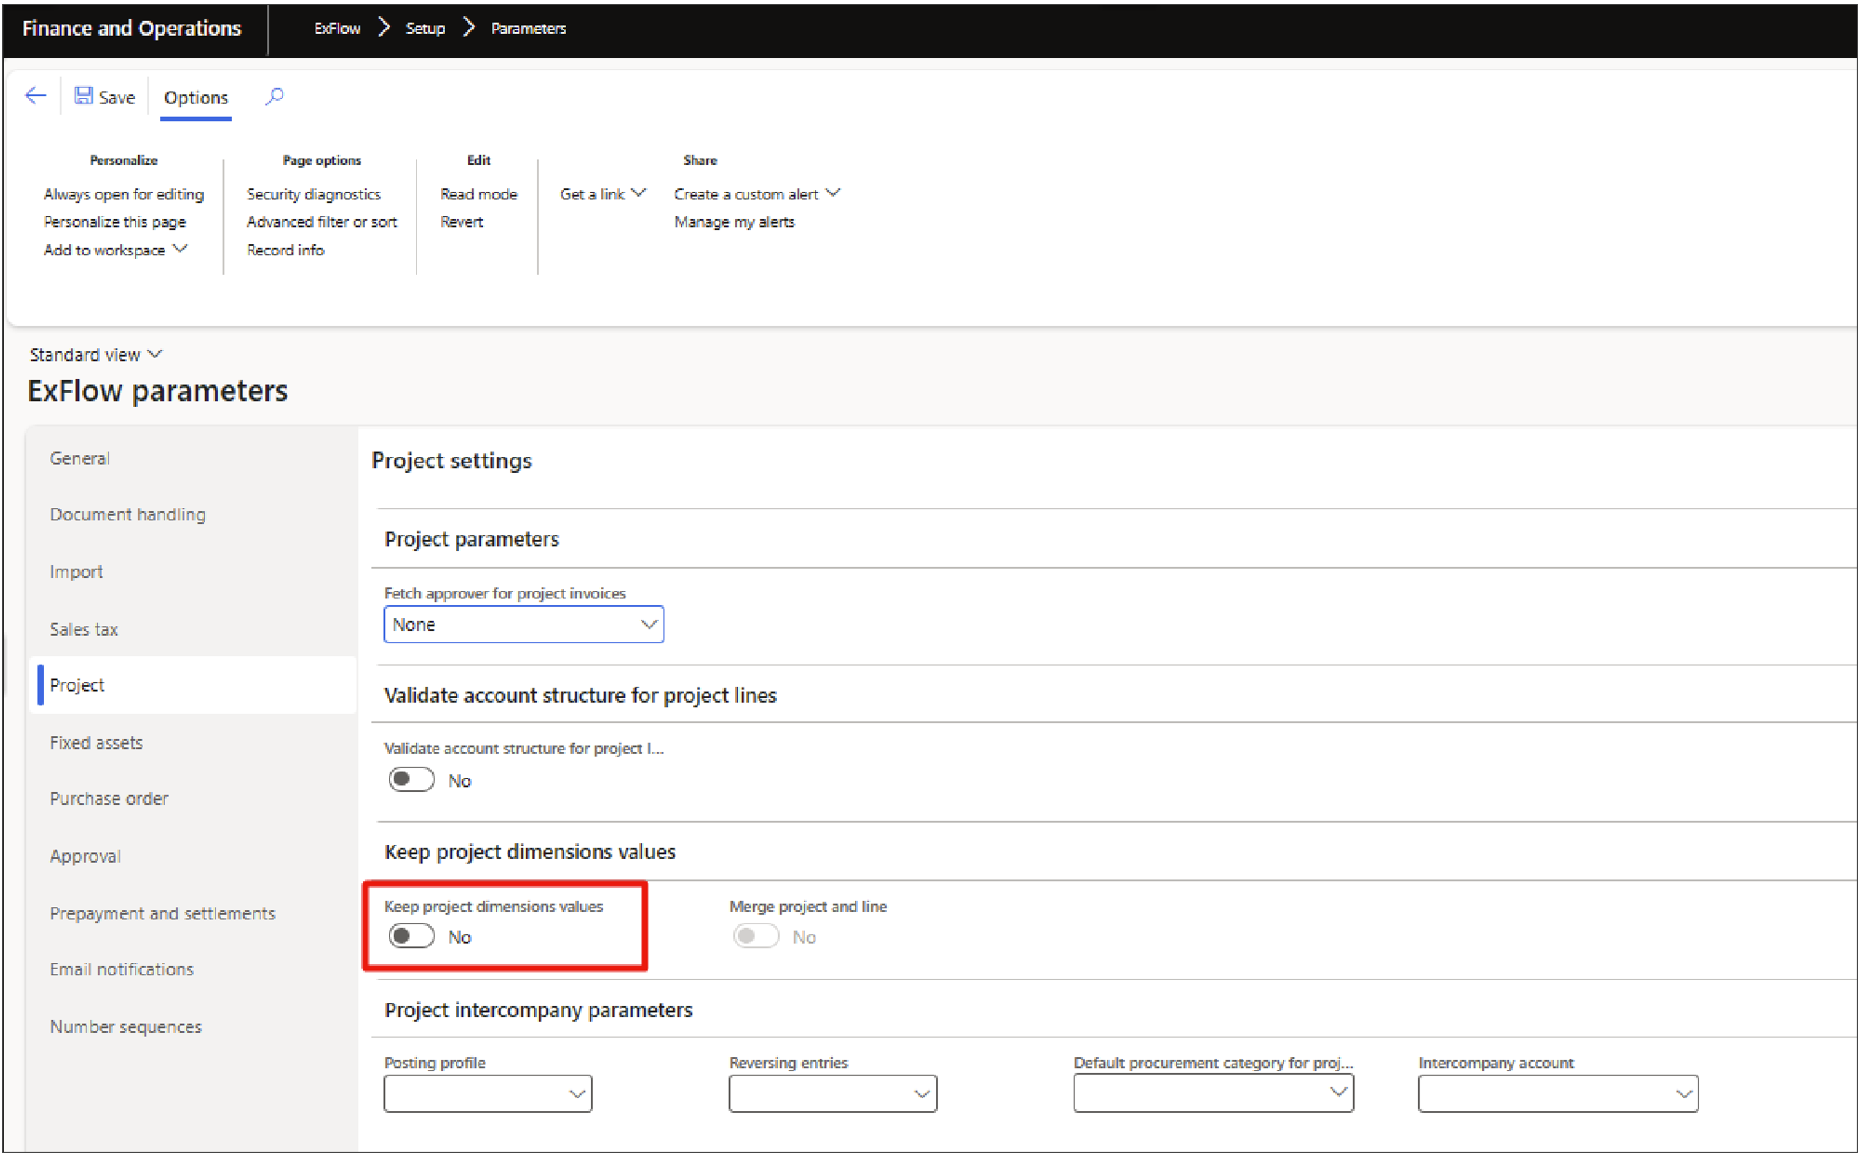Collapse the Project parameters section header
The height and width of the screenshot is (1158, 1864).
(x=472, y=540)
